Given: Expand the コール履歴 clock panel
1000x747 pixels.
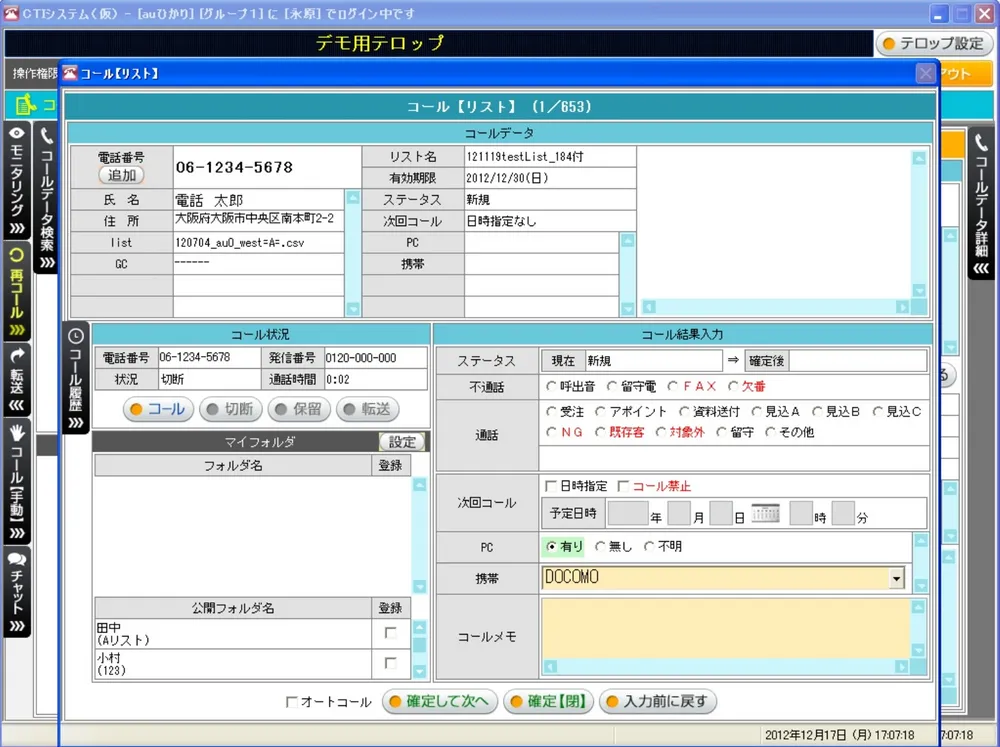Looking at the screenshot, I should (75, 378).
